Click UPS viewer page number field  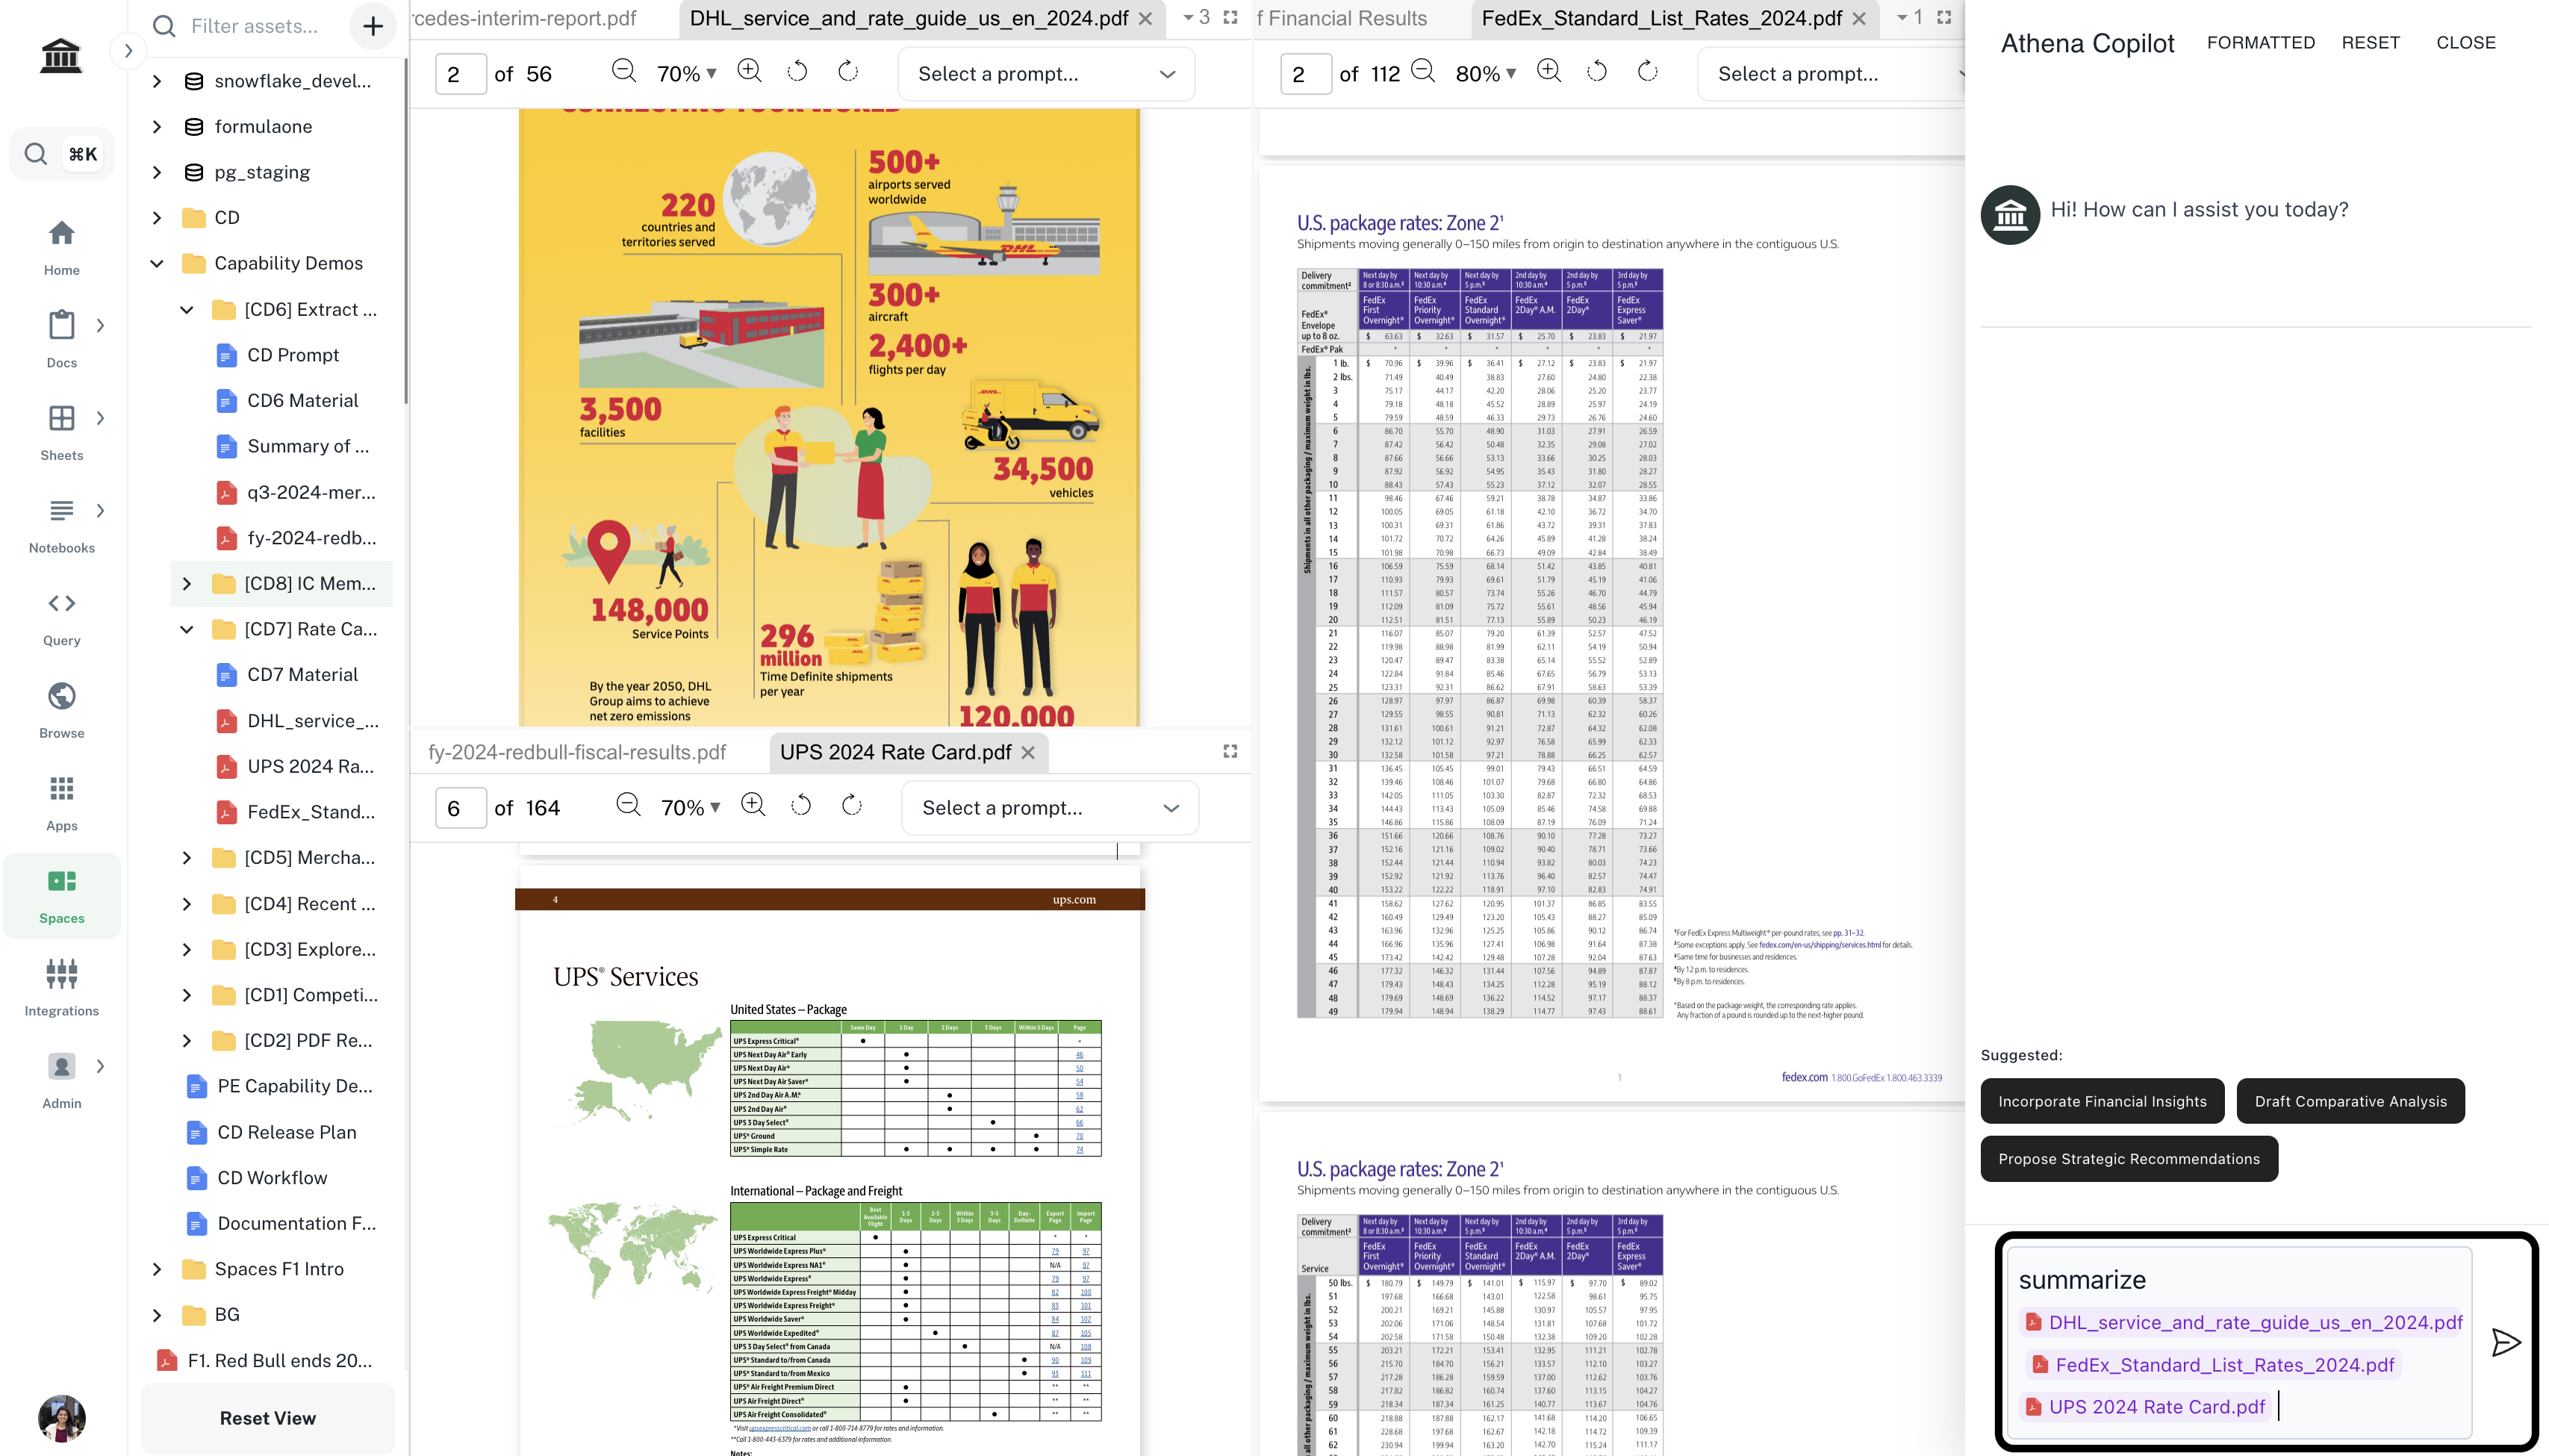pos(461,808)
